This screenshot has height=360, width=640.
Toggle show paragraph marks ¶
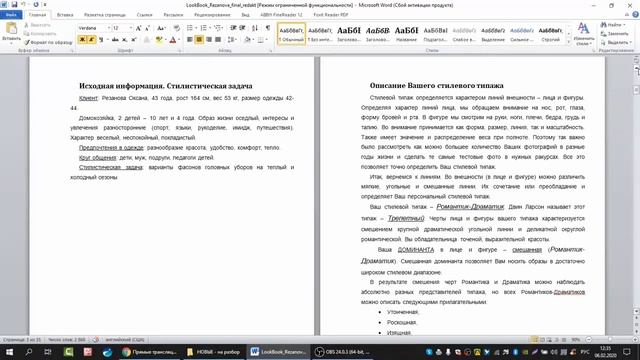click(x=268, y=28)
